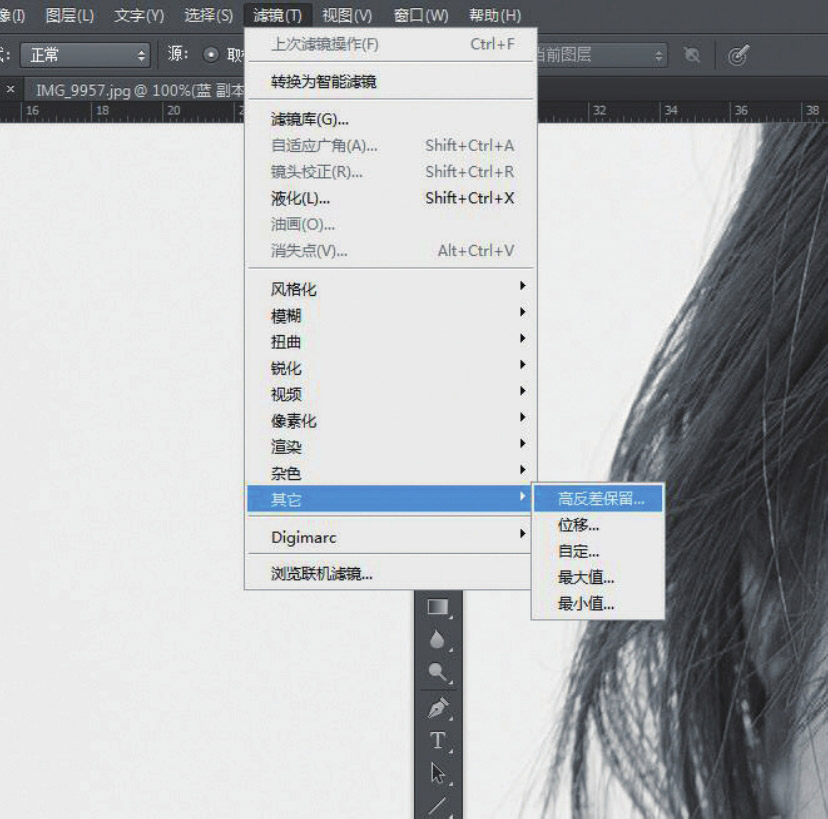The image size is (828, 819).
Task: Open the 正常 blend mode dropdown
Action: (84, 55)
